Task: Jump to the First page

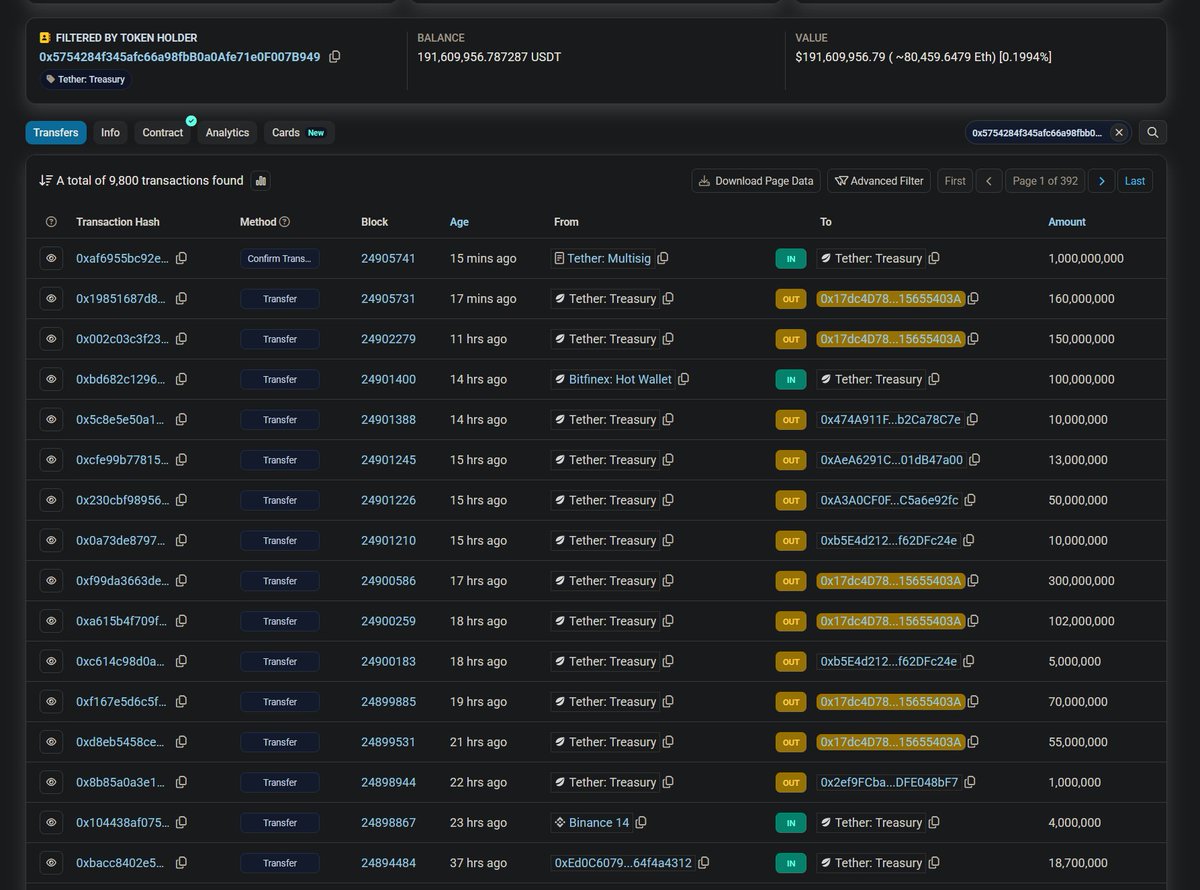Action: tap(955, 181)
